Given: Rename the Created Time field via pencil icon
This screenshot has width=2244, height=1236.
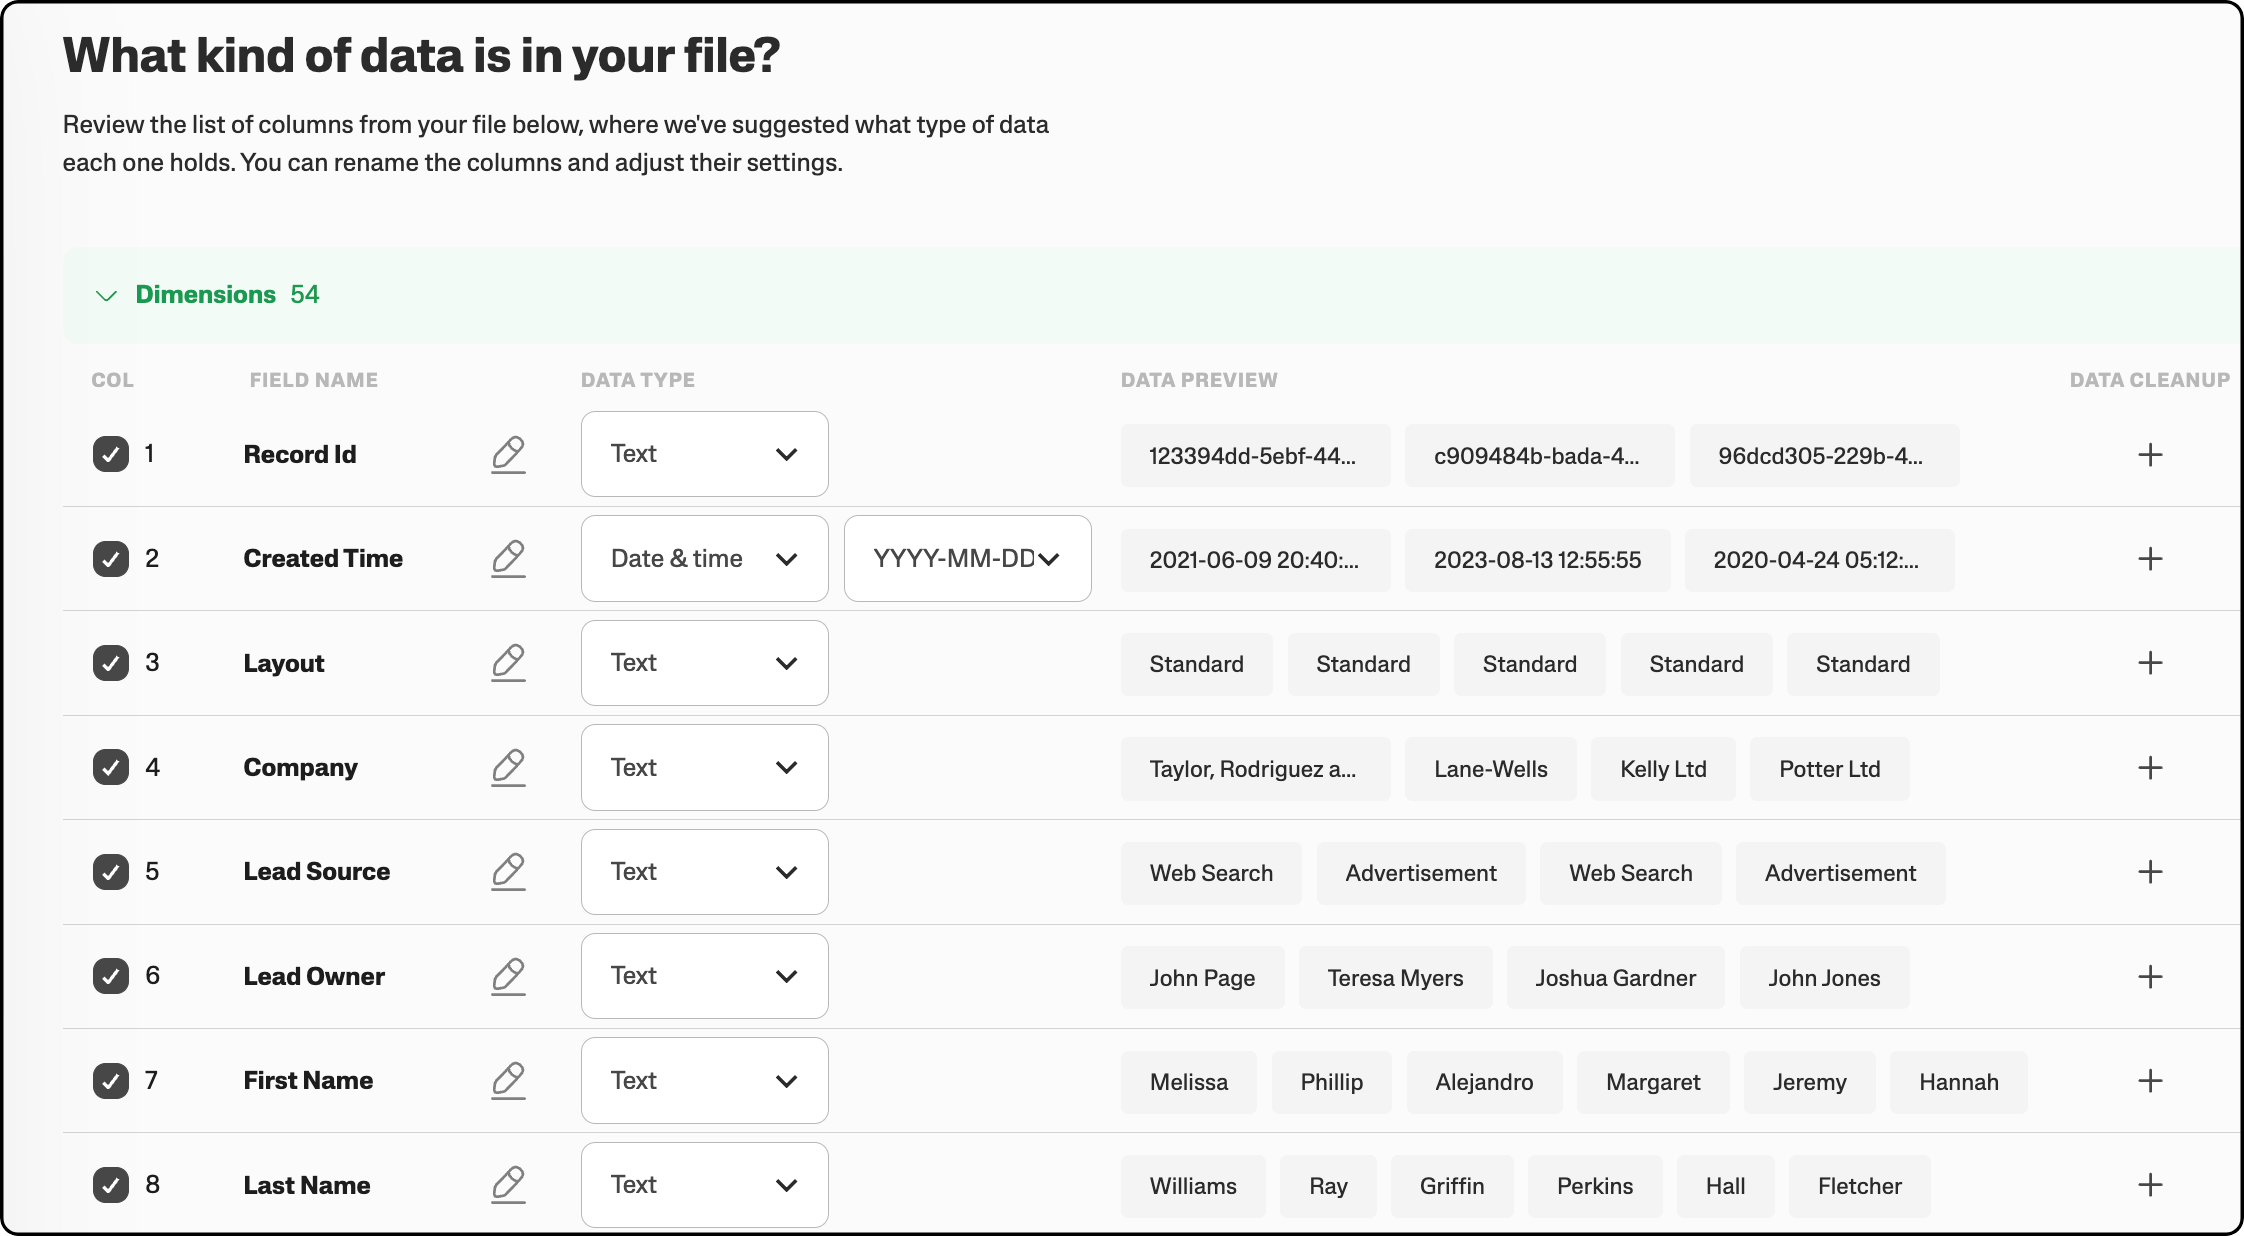Looking at the screenshot, I should [x=508, y=559].
